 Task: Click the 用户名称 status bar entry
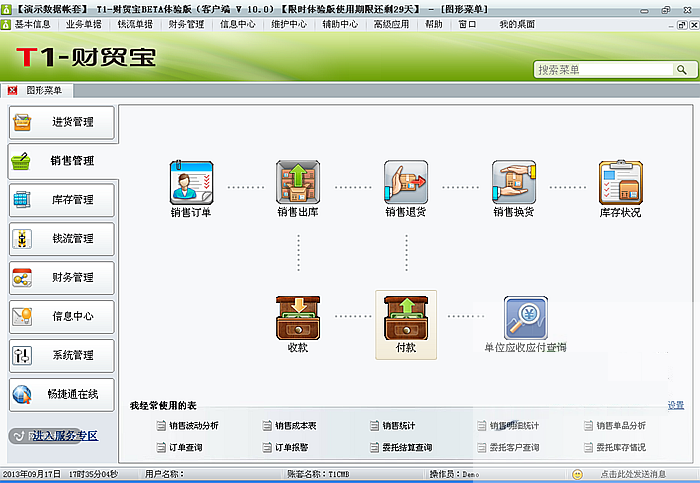click(164, 474)
